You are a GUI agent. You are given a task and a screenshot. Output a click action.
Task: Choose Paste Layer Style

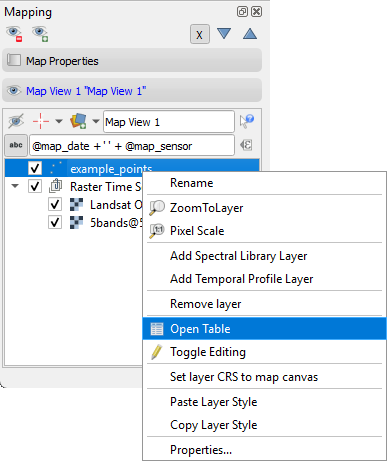point(264,402)
